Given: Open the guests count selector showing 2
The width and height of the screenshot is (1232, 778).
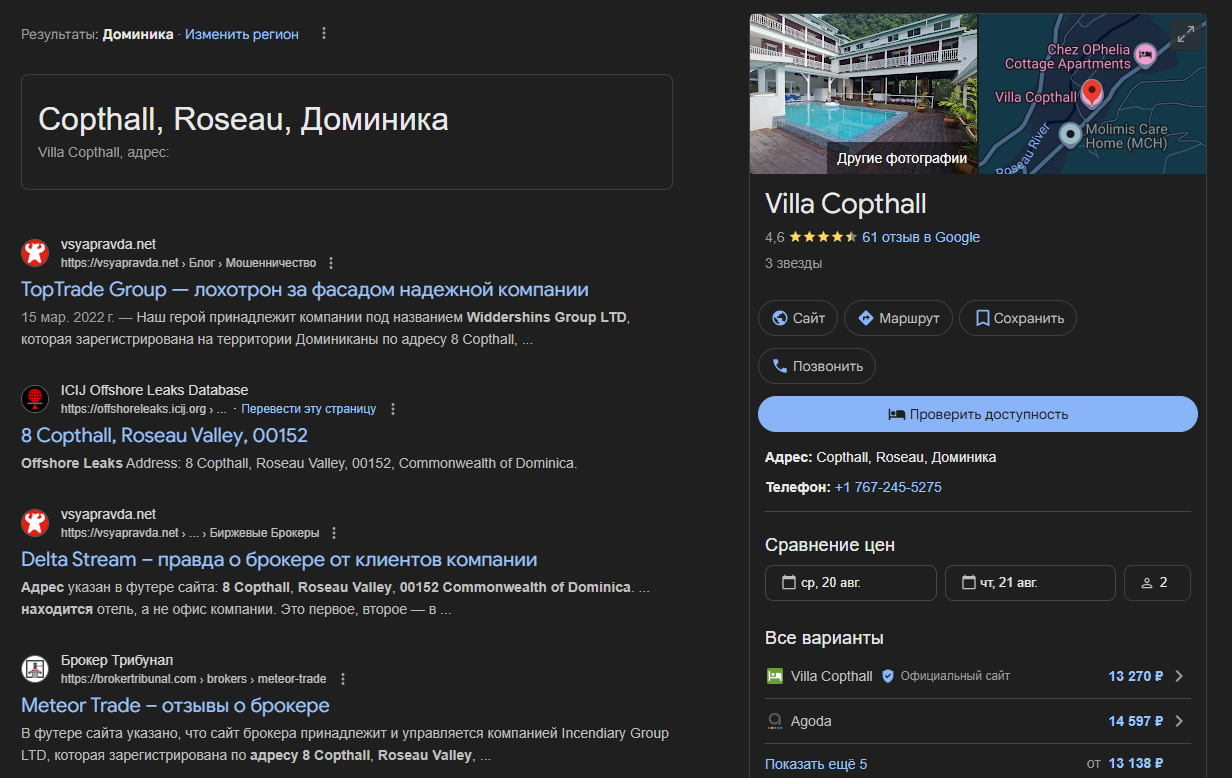Looking at the screenshot, I should coord(1157,583).
